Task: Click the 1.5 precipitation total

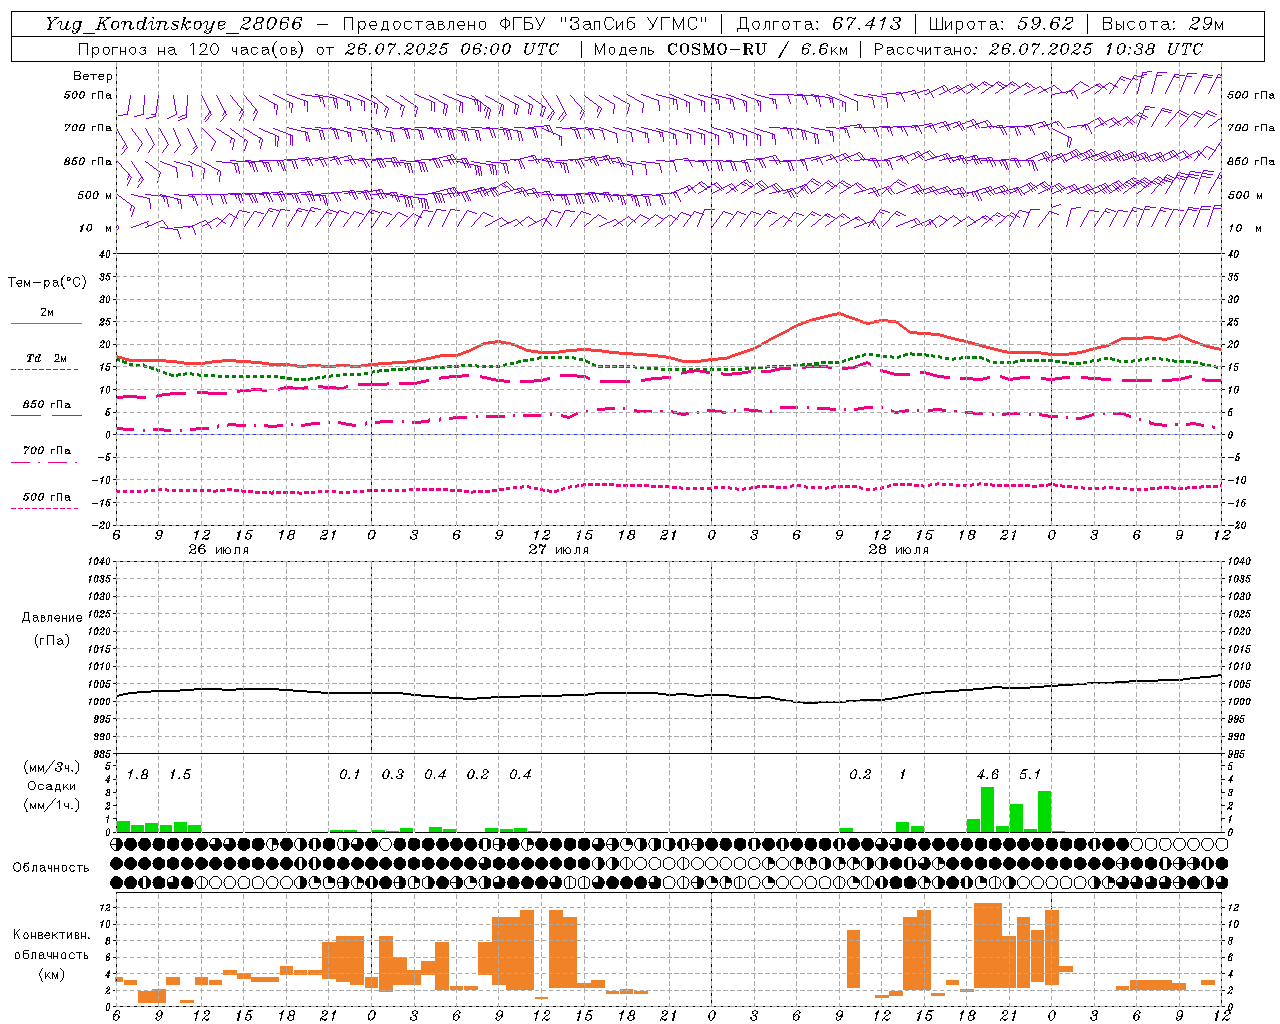Action: tap(180, 775)
